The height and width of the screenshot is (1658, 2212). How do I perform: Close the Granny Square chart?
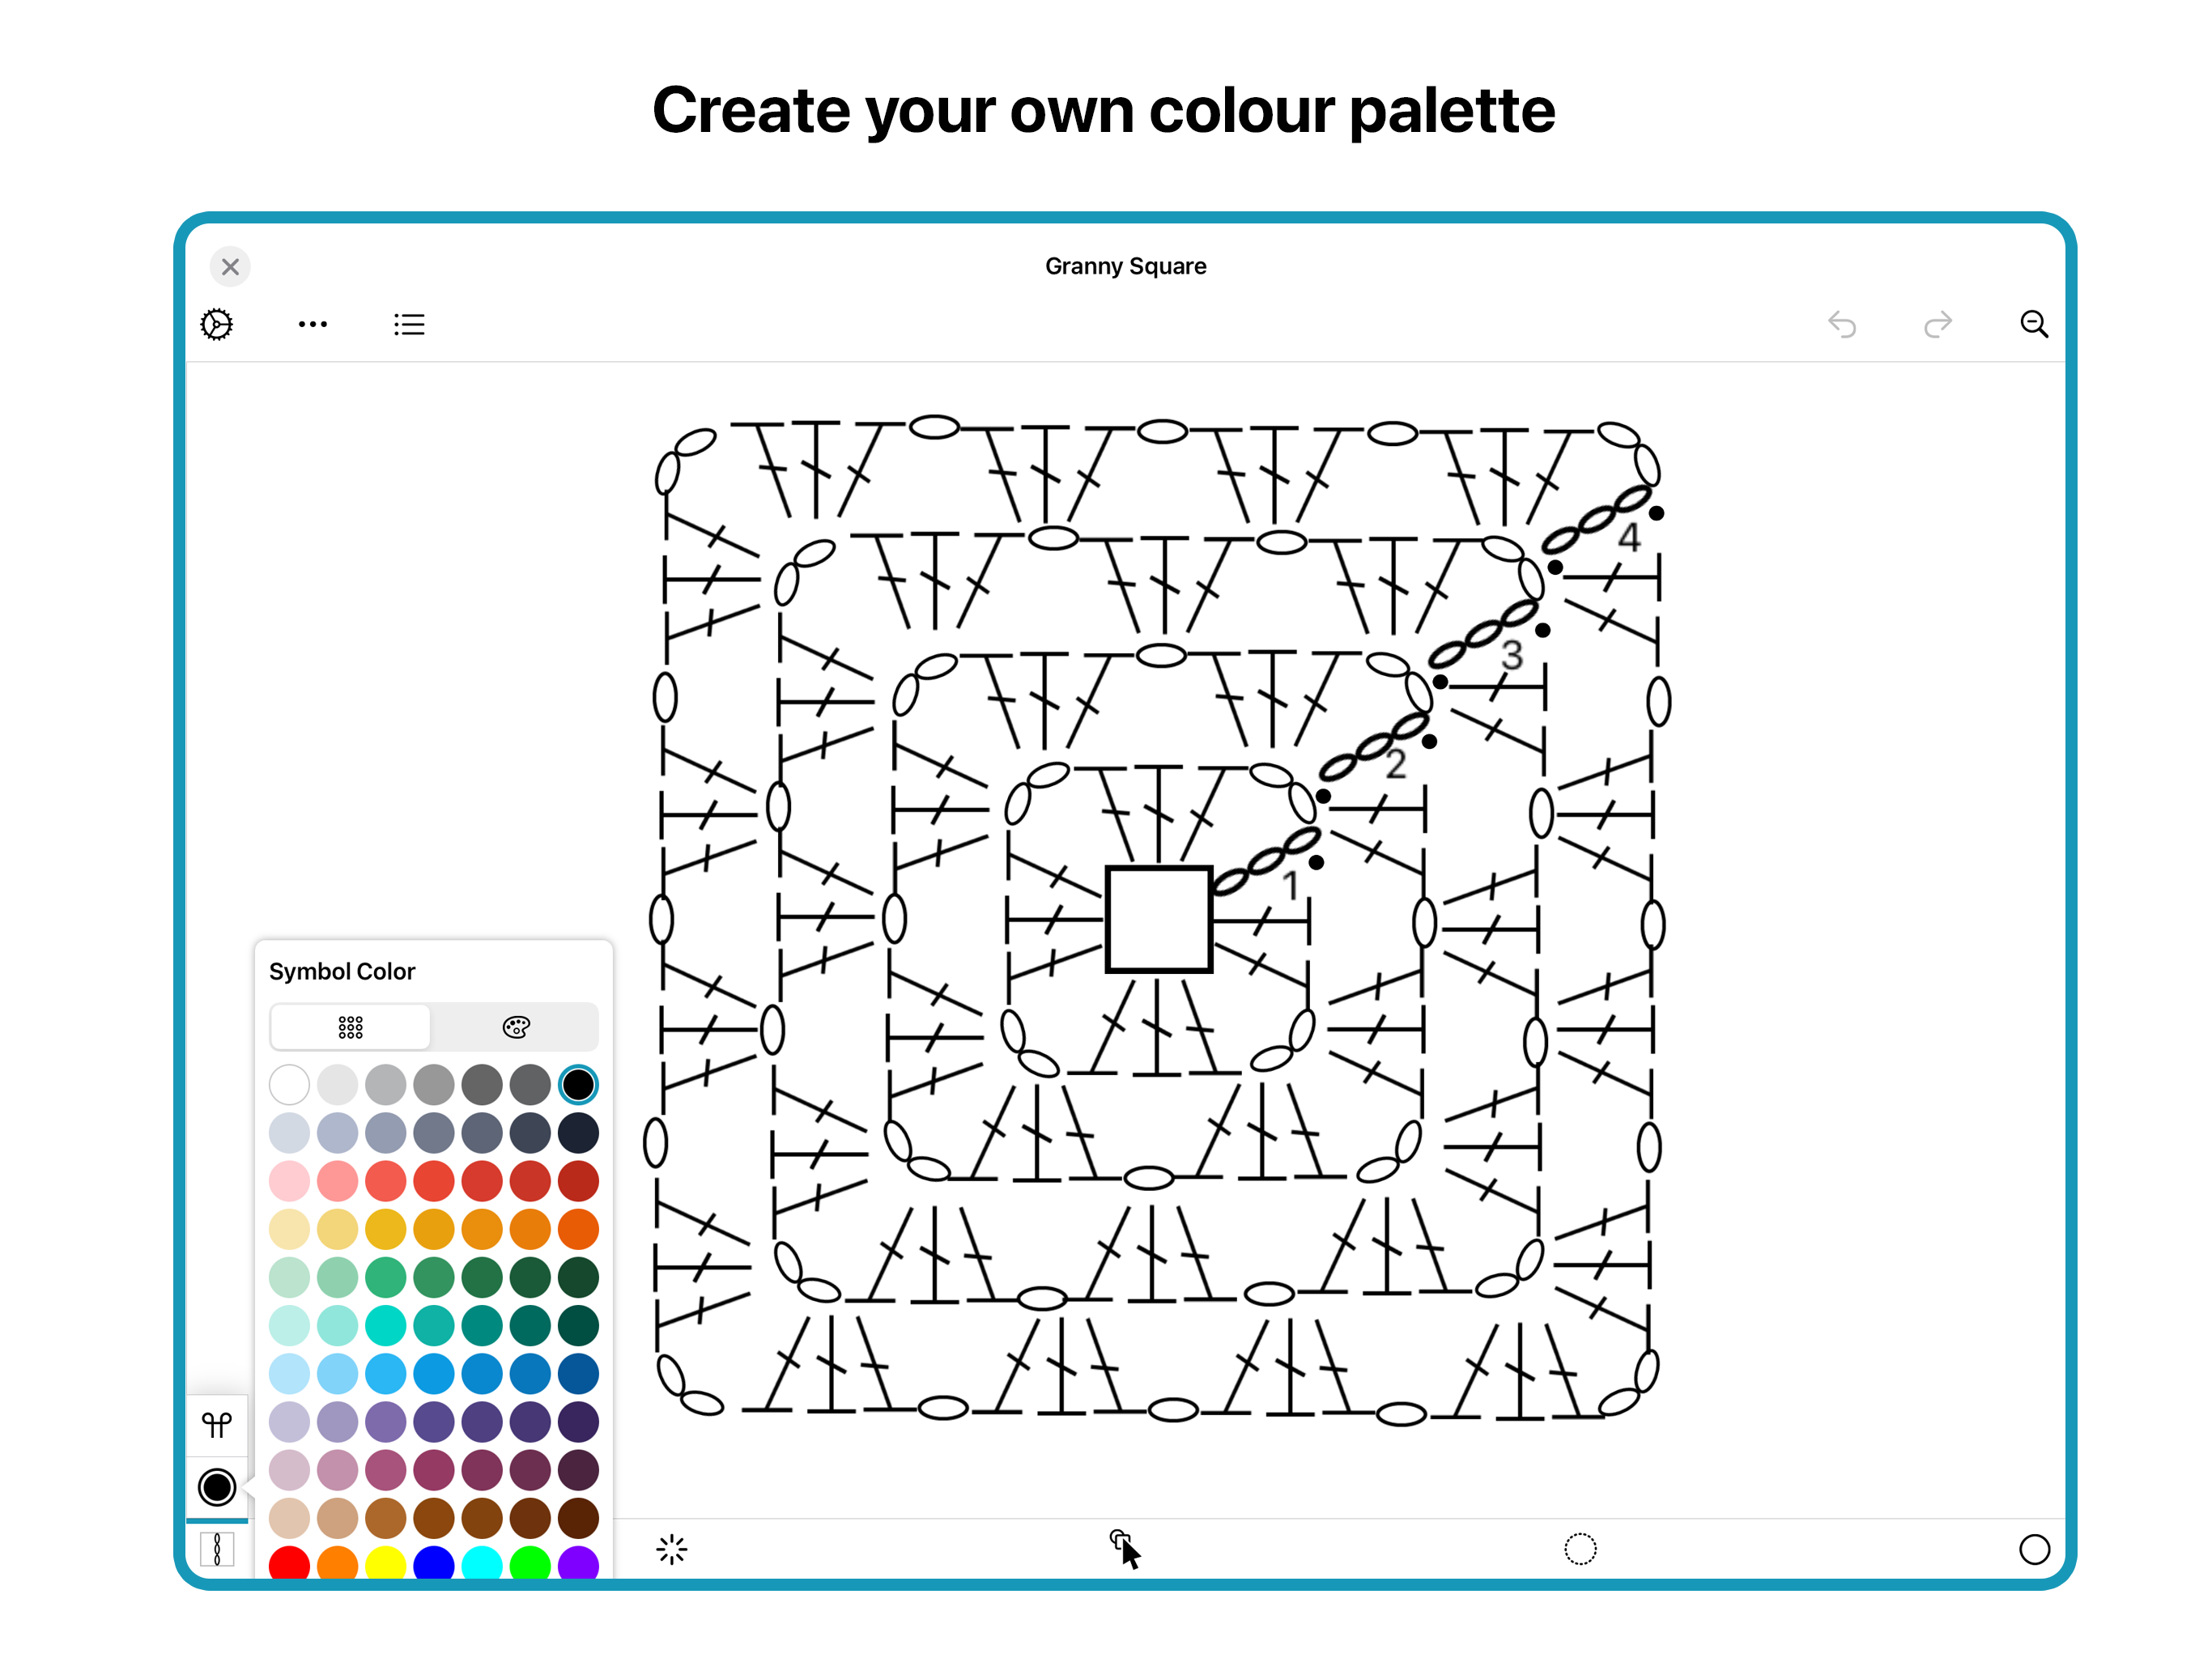pyautogui.click(x=230, y=267)
